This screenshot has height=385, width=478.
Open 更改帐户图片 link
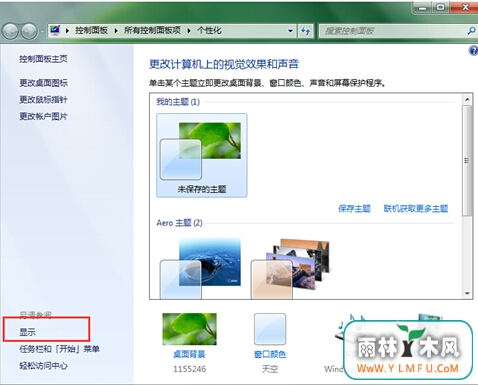[43, 116]
